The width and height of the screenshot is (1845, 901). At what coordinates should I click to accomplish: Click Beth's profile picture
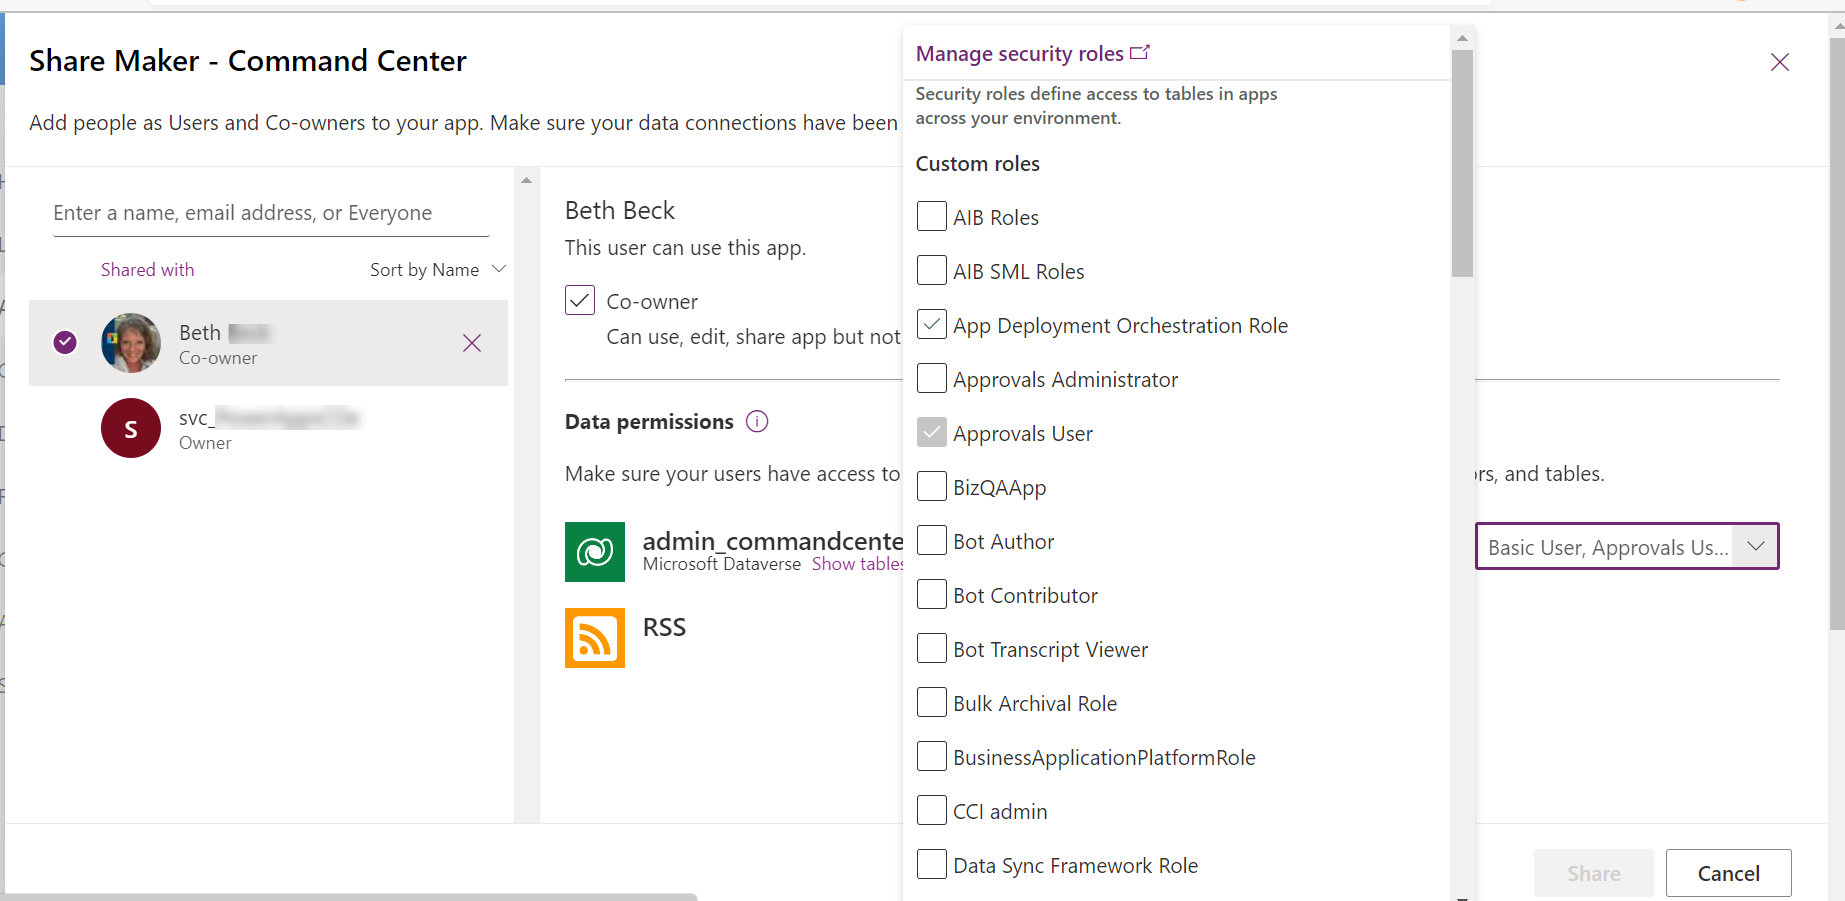pos(130,342)
